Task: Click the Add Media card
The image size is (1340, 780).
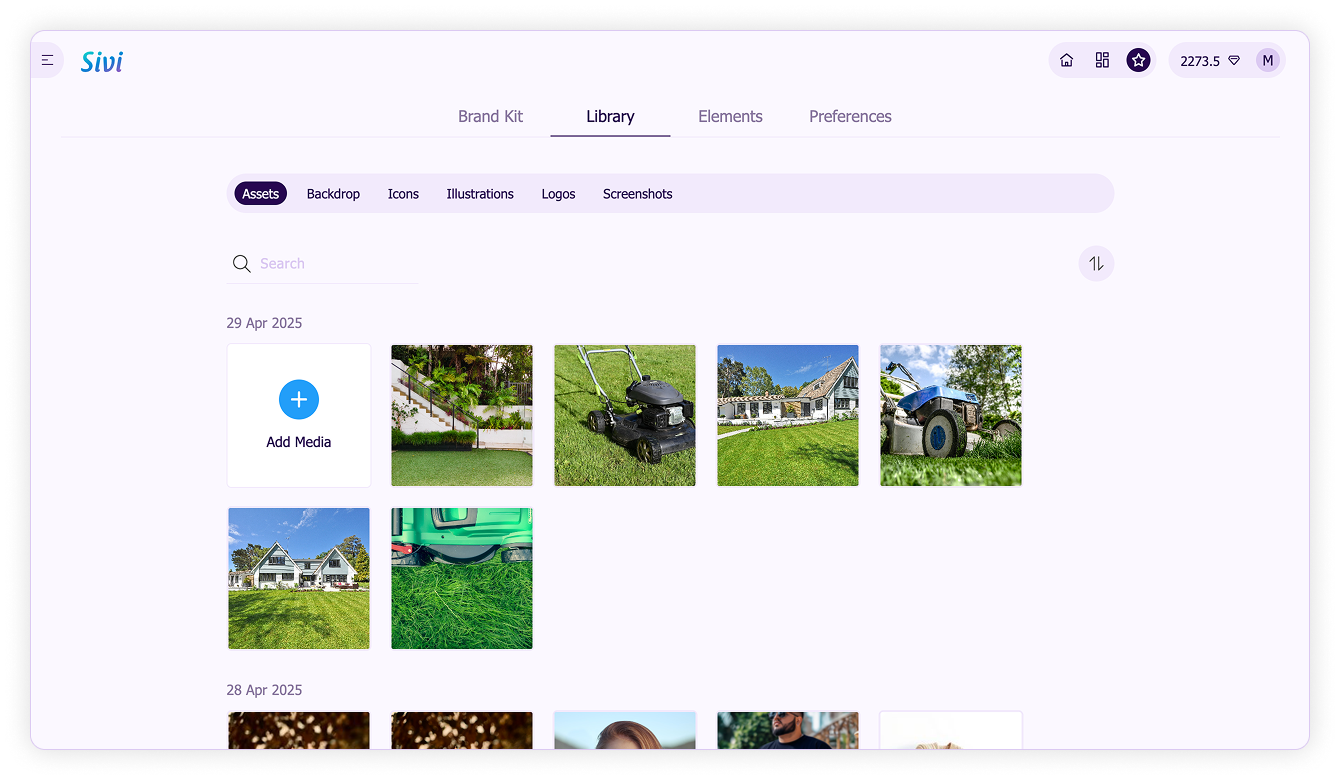Action: [299, 416]
